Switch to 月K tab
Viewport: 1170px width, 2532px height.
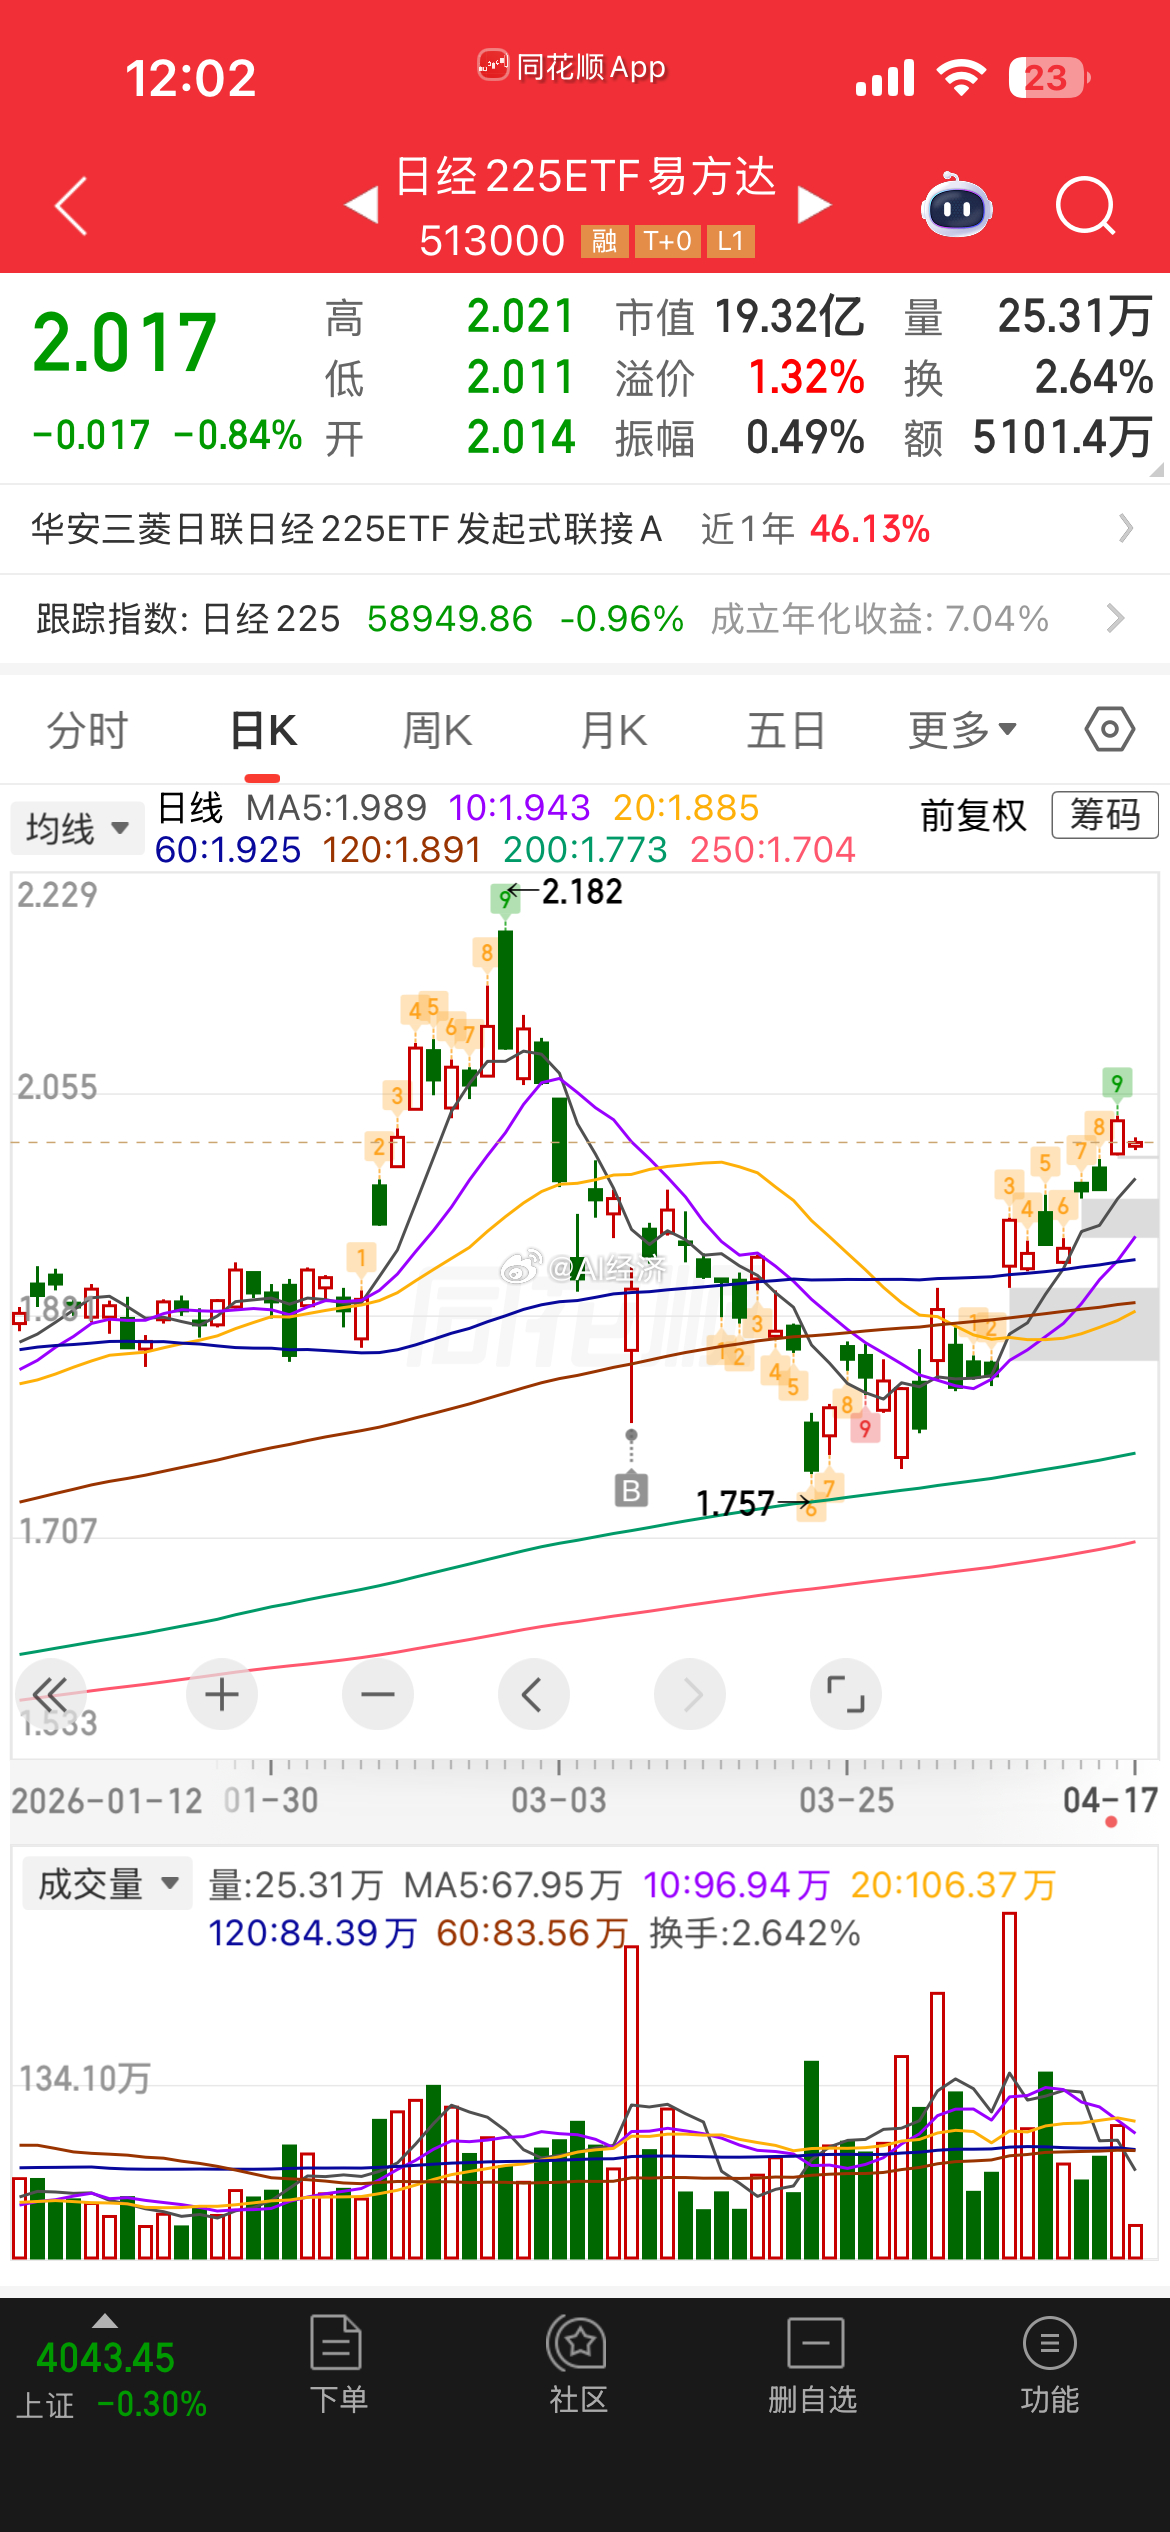[x=613, y=730]
